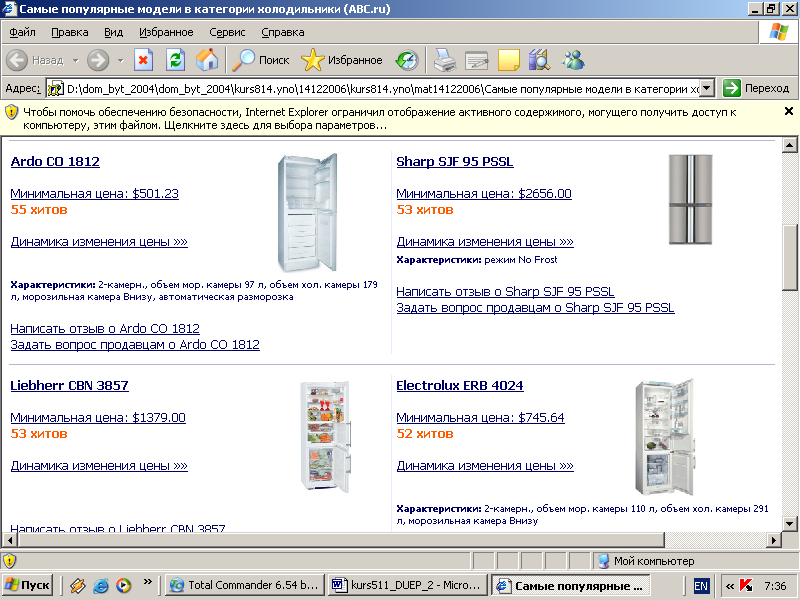Screen dimensions: 800x600
Task: Click vertical scrollbar down arrow
Action: click(x=789, y=523)
